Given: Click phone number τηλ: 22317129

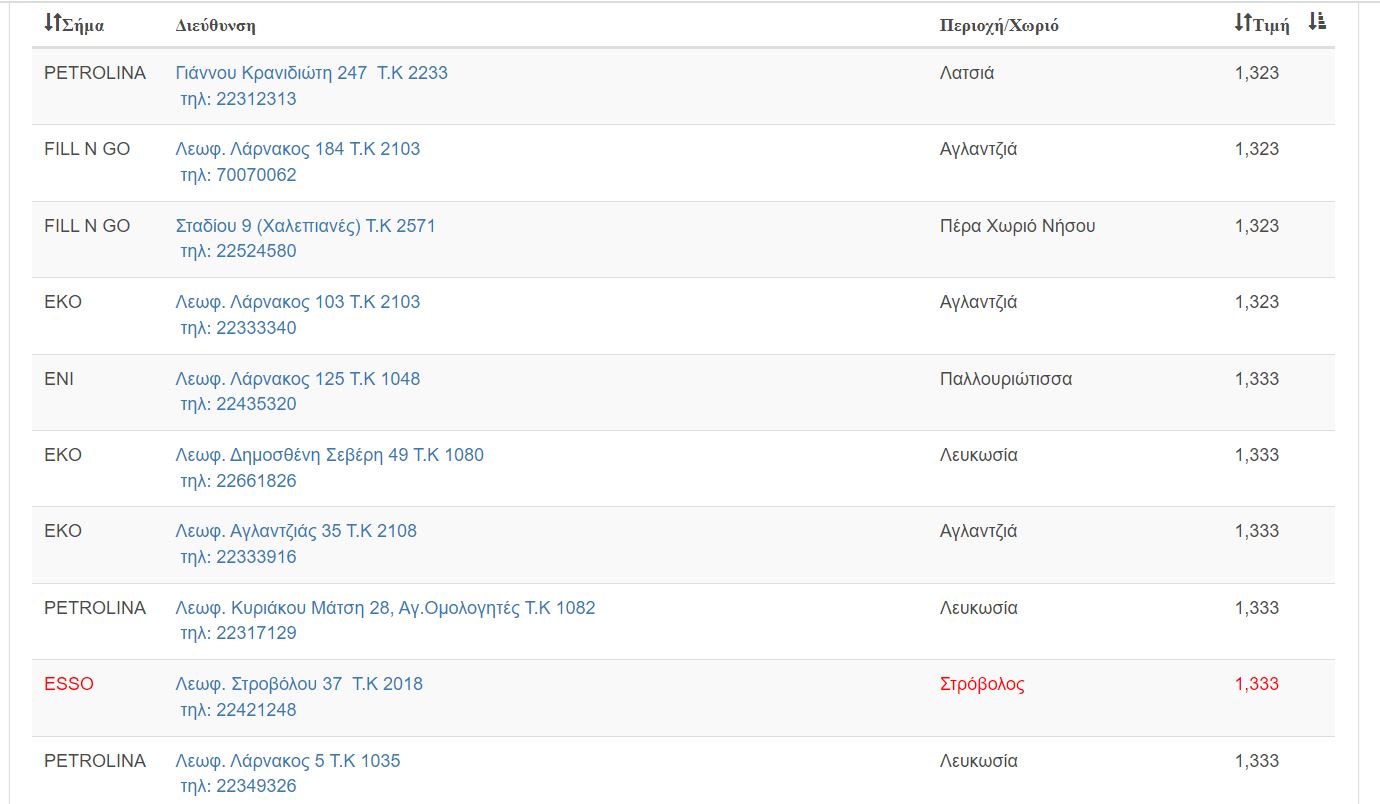Looking at the screenshot, I should [238, 633].
